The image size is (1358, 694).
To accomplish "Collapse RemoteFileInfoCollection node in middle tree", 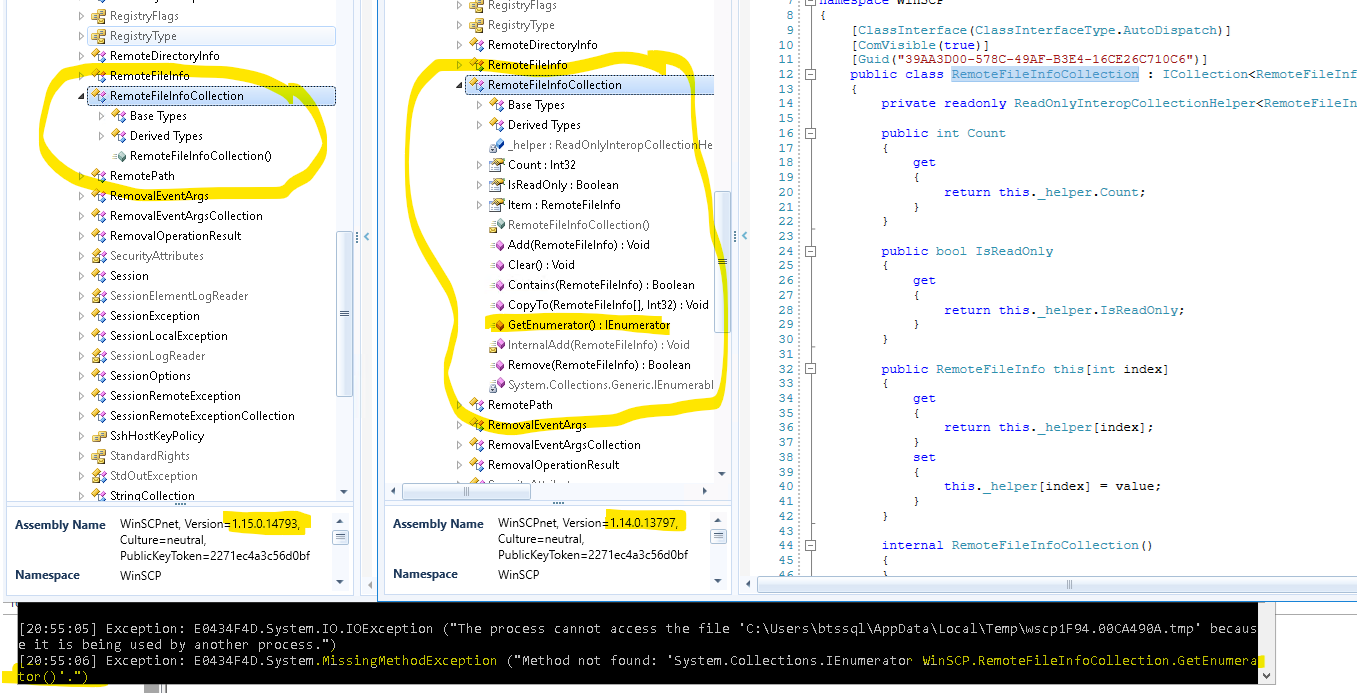I will tap(460, 85).
